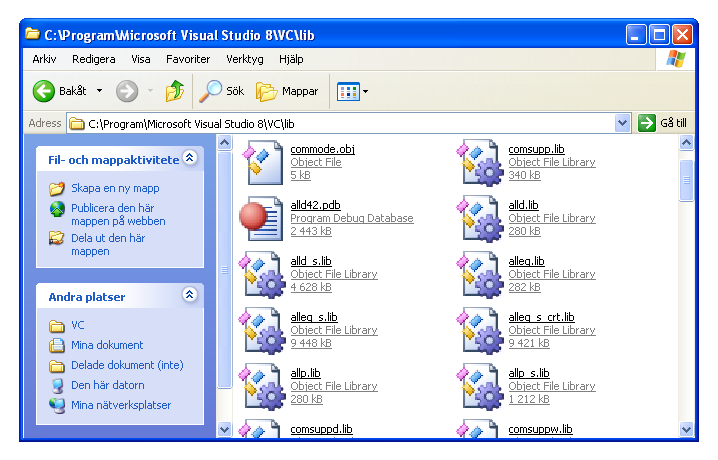Click the Skapa en ny mapp icon
This screenshot has height=460, width=718.
(57, 188)
